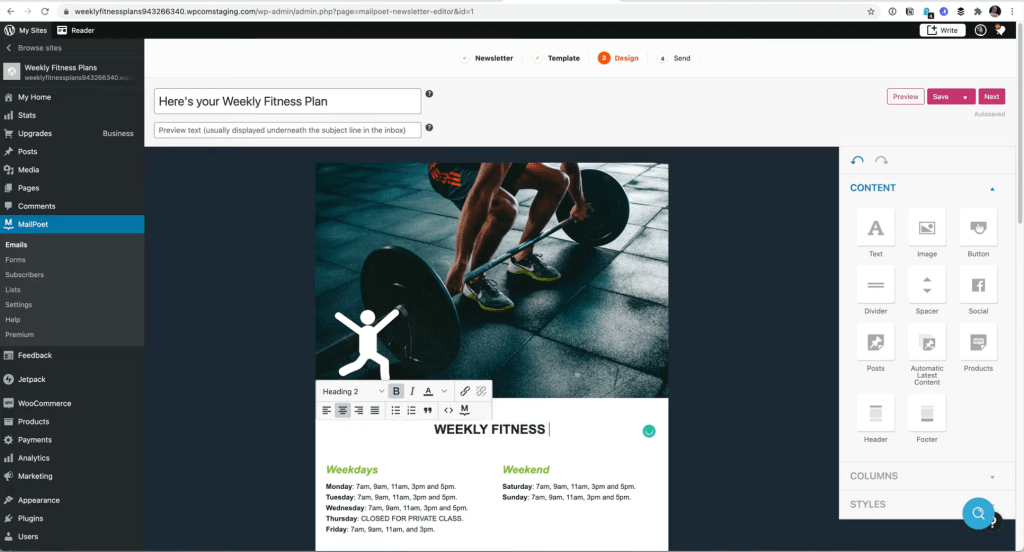
Task: Select the Spacer content block
Action: [x=927, y=291]
